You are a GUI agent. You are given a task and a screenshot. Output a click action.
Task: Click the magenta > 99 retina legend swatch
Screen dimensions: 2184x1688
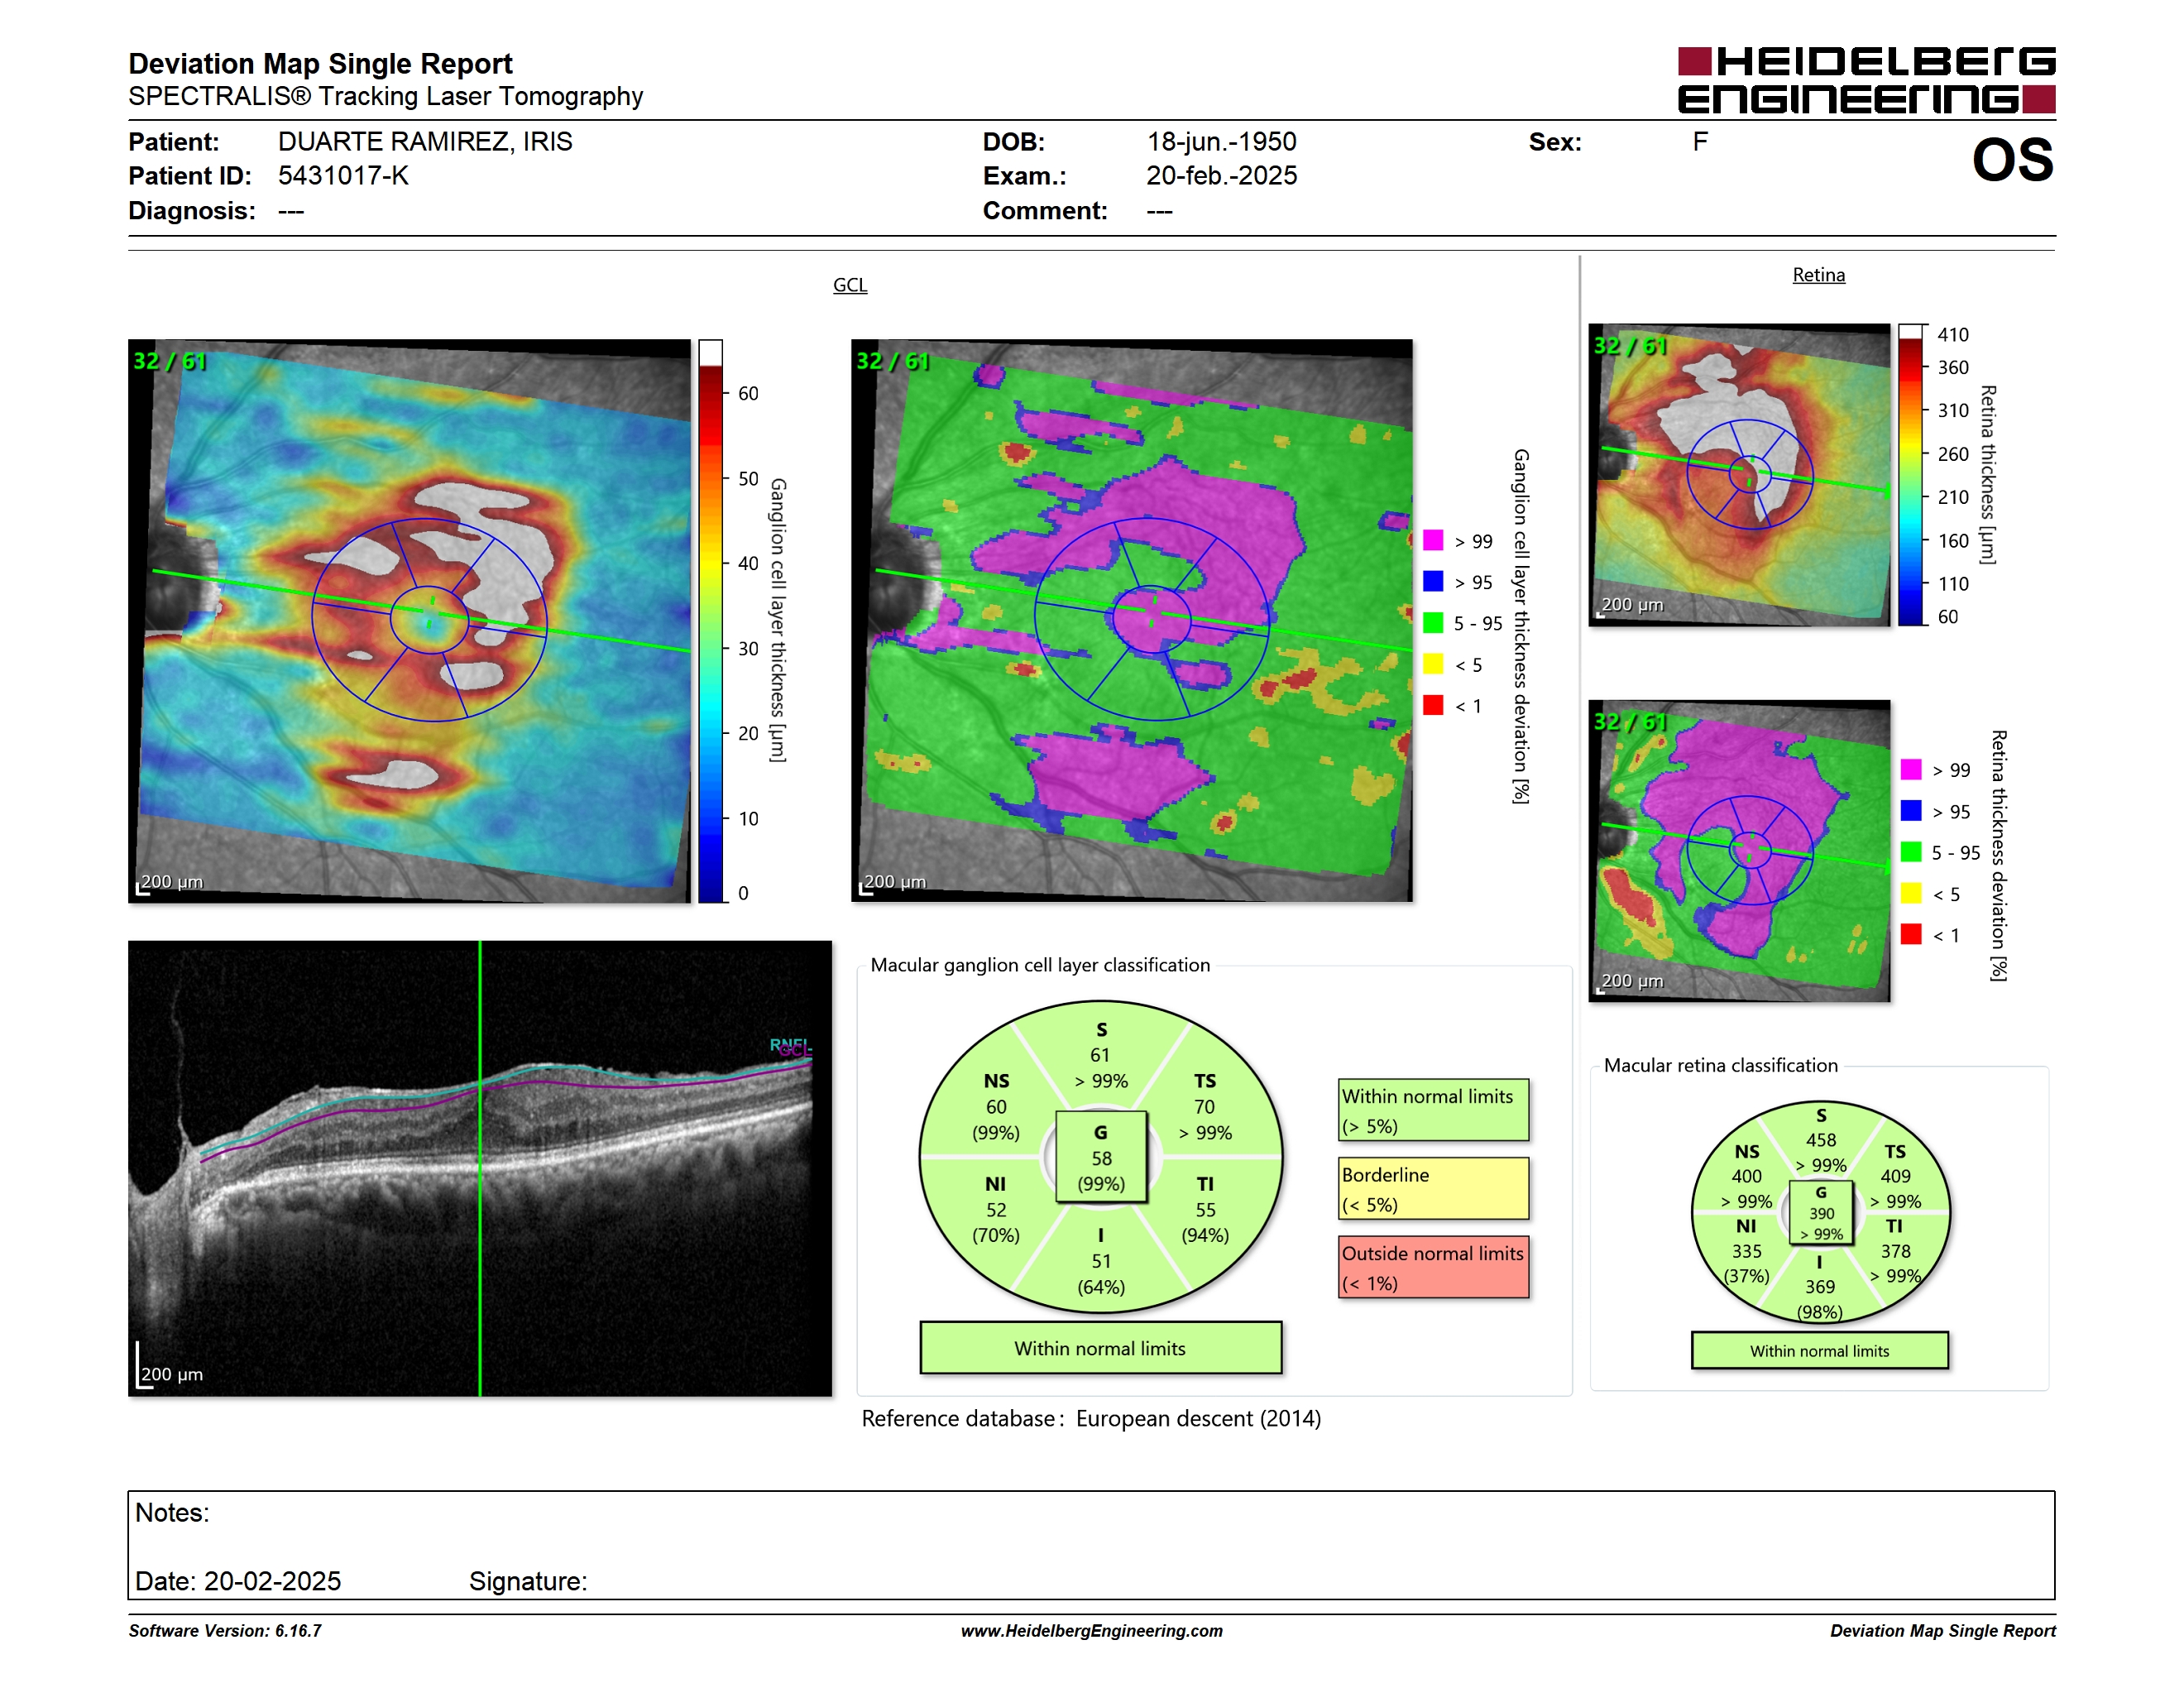tap(1911, 770)
